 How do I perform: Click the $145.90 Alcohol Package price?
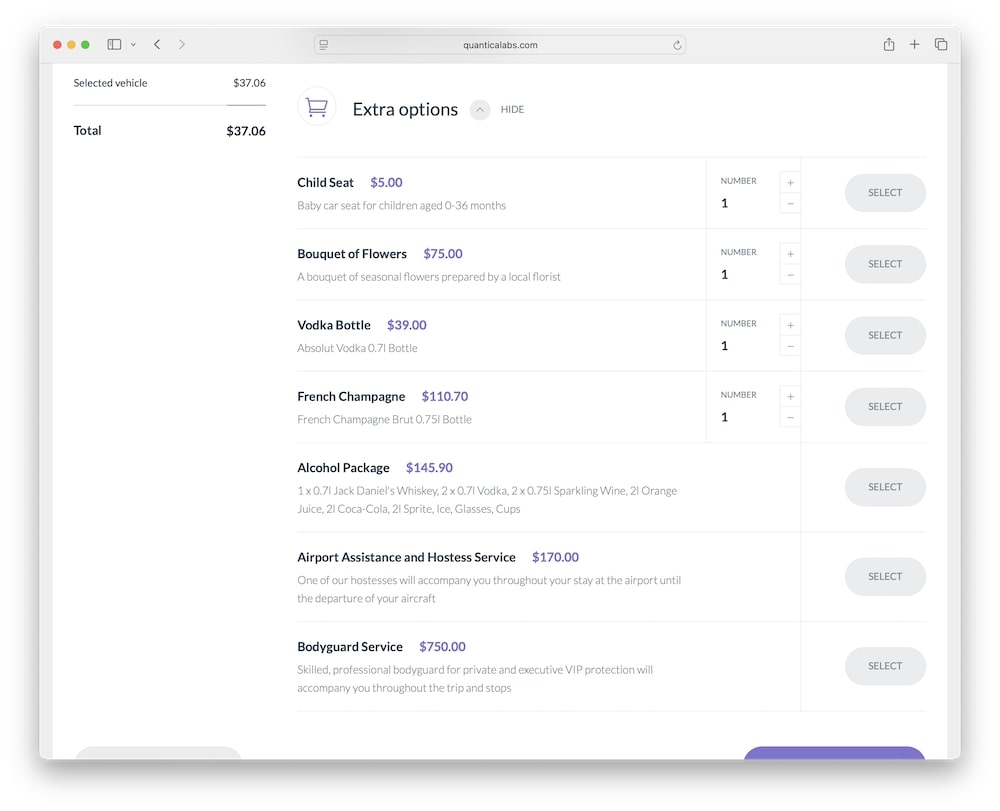coord(429,468)
